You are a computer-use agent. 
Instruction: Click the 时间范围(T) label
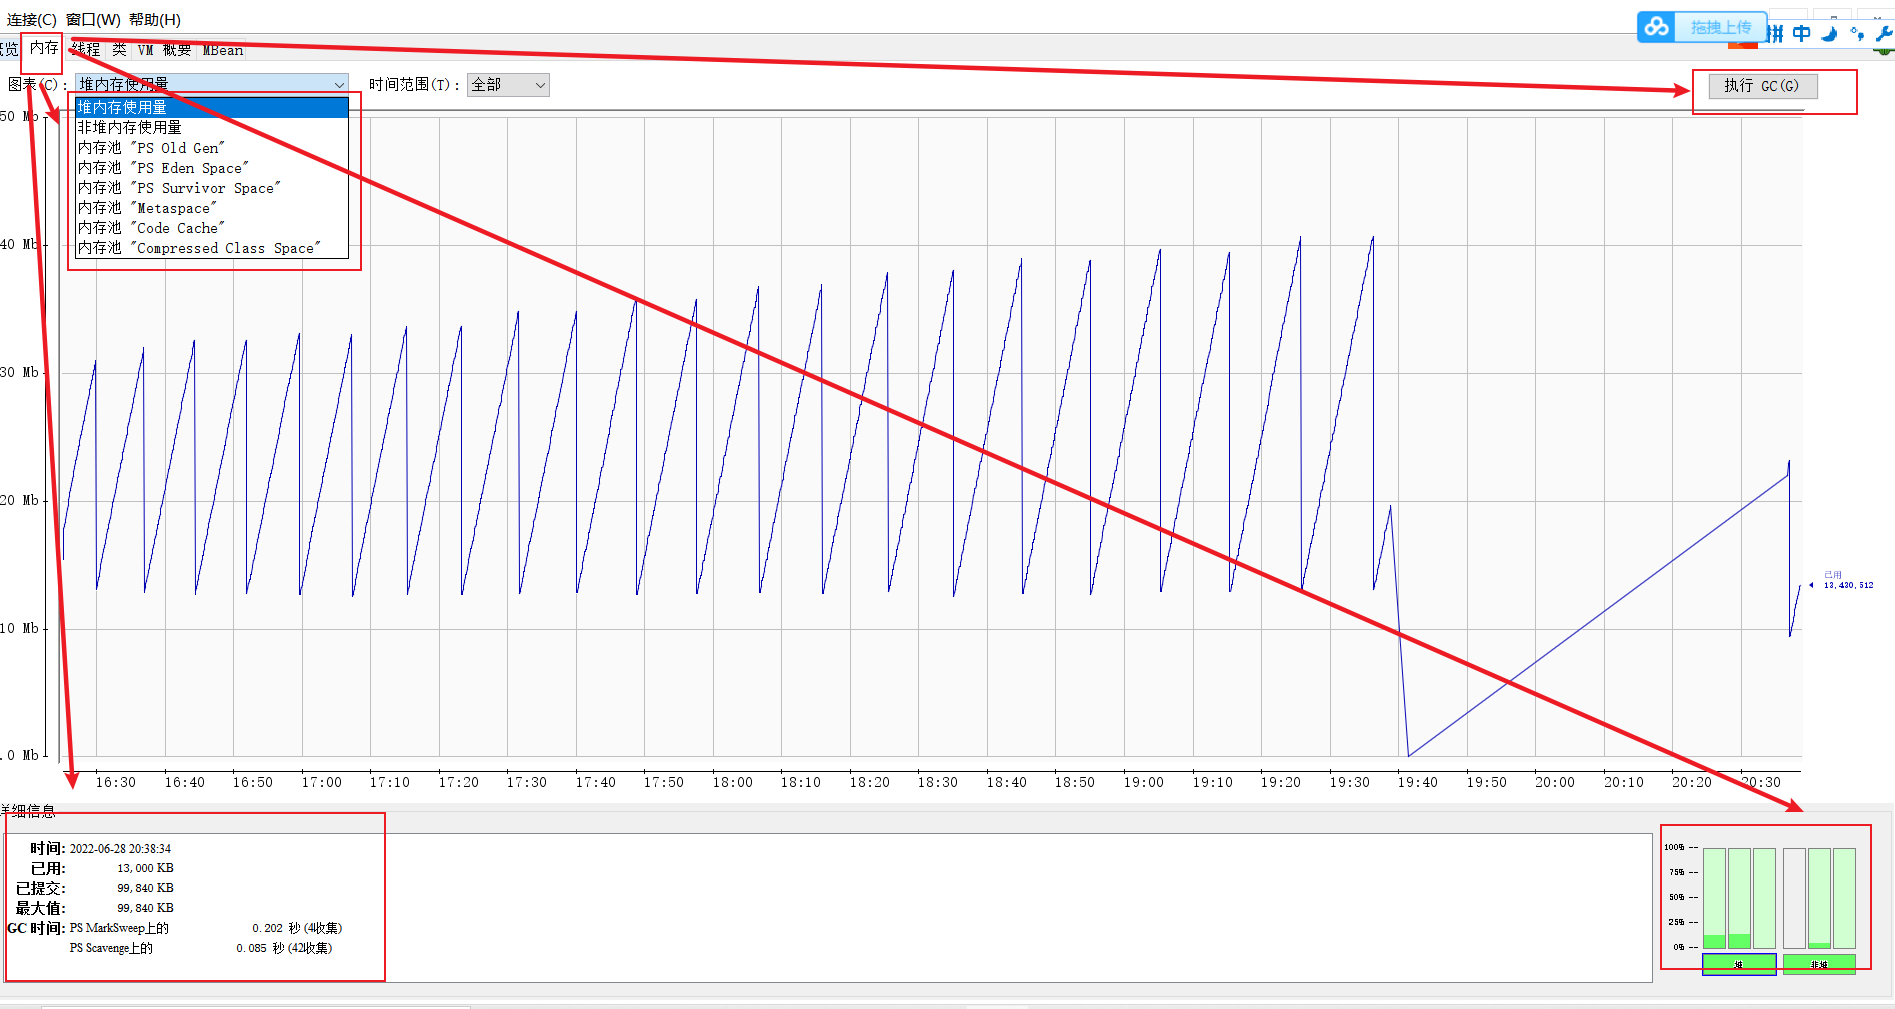click(x=414, y=85)
